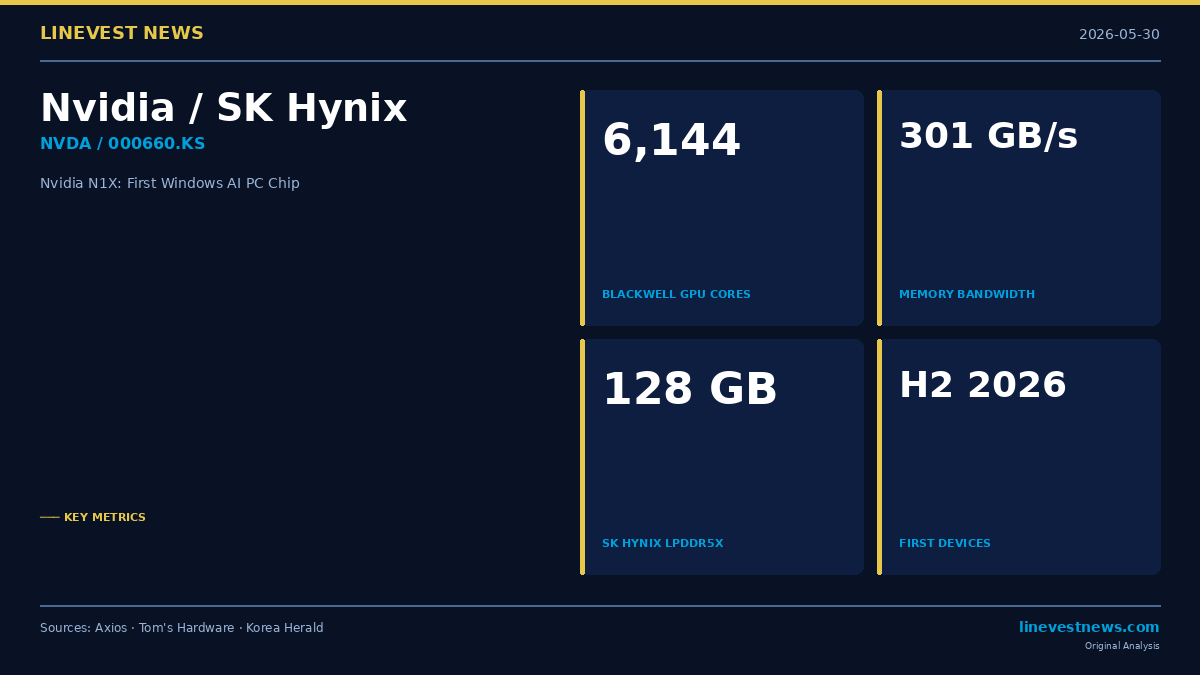Click the Original Analysis caption

click(x=1122, y=646)
